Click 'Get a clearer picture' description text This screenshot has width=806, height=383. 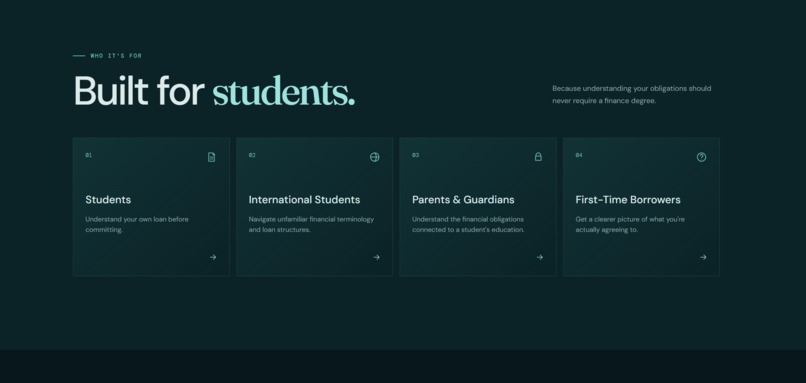pos(630,225)
